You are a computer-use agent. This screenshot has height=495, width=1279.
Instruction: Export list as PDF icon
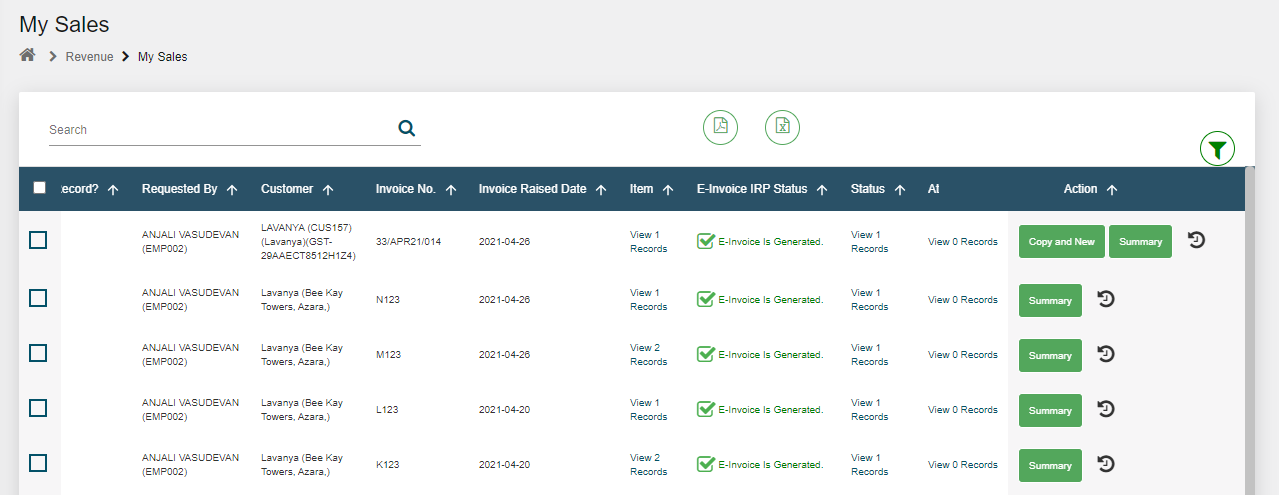(720, 127)
